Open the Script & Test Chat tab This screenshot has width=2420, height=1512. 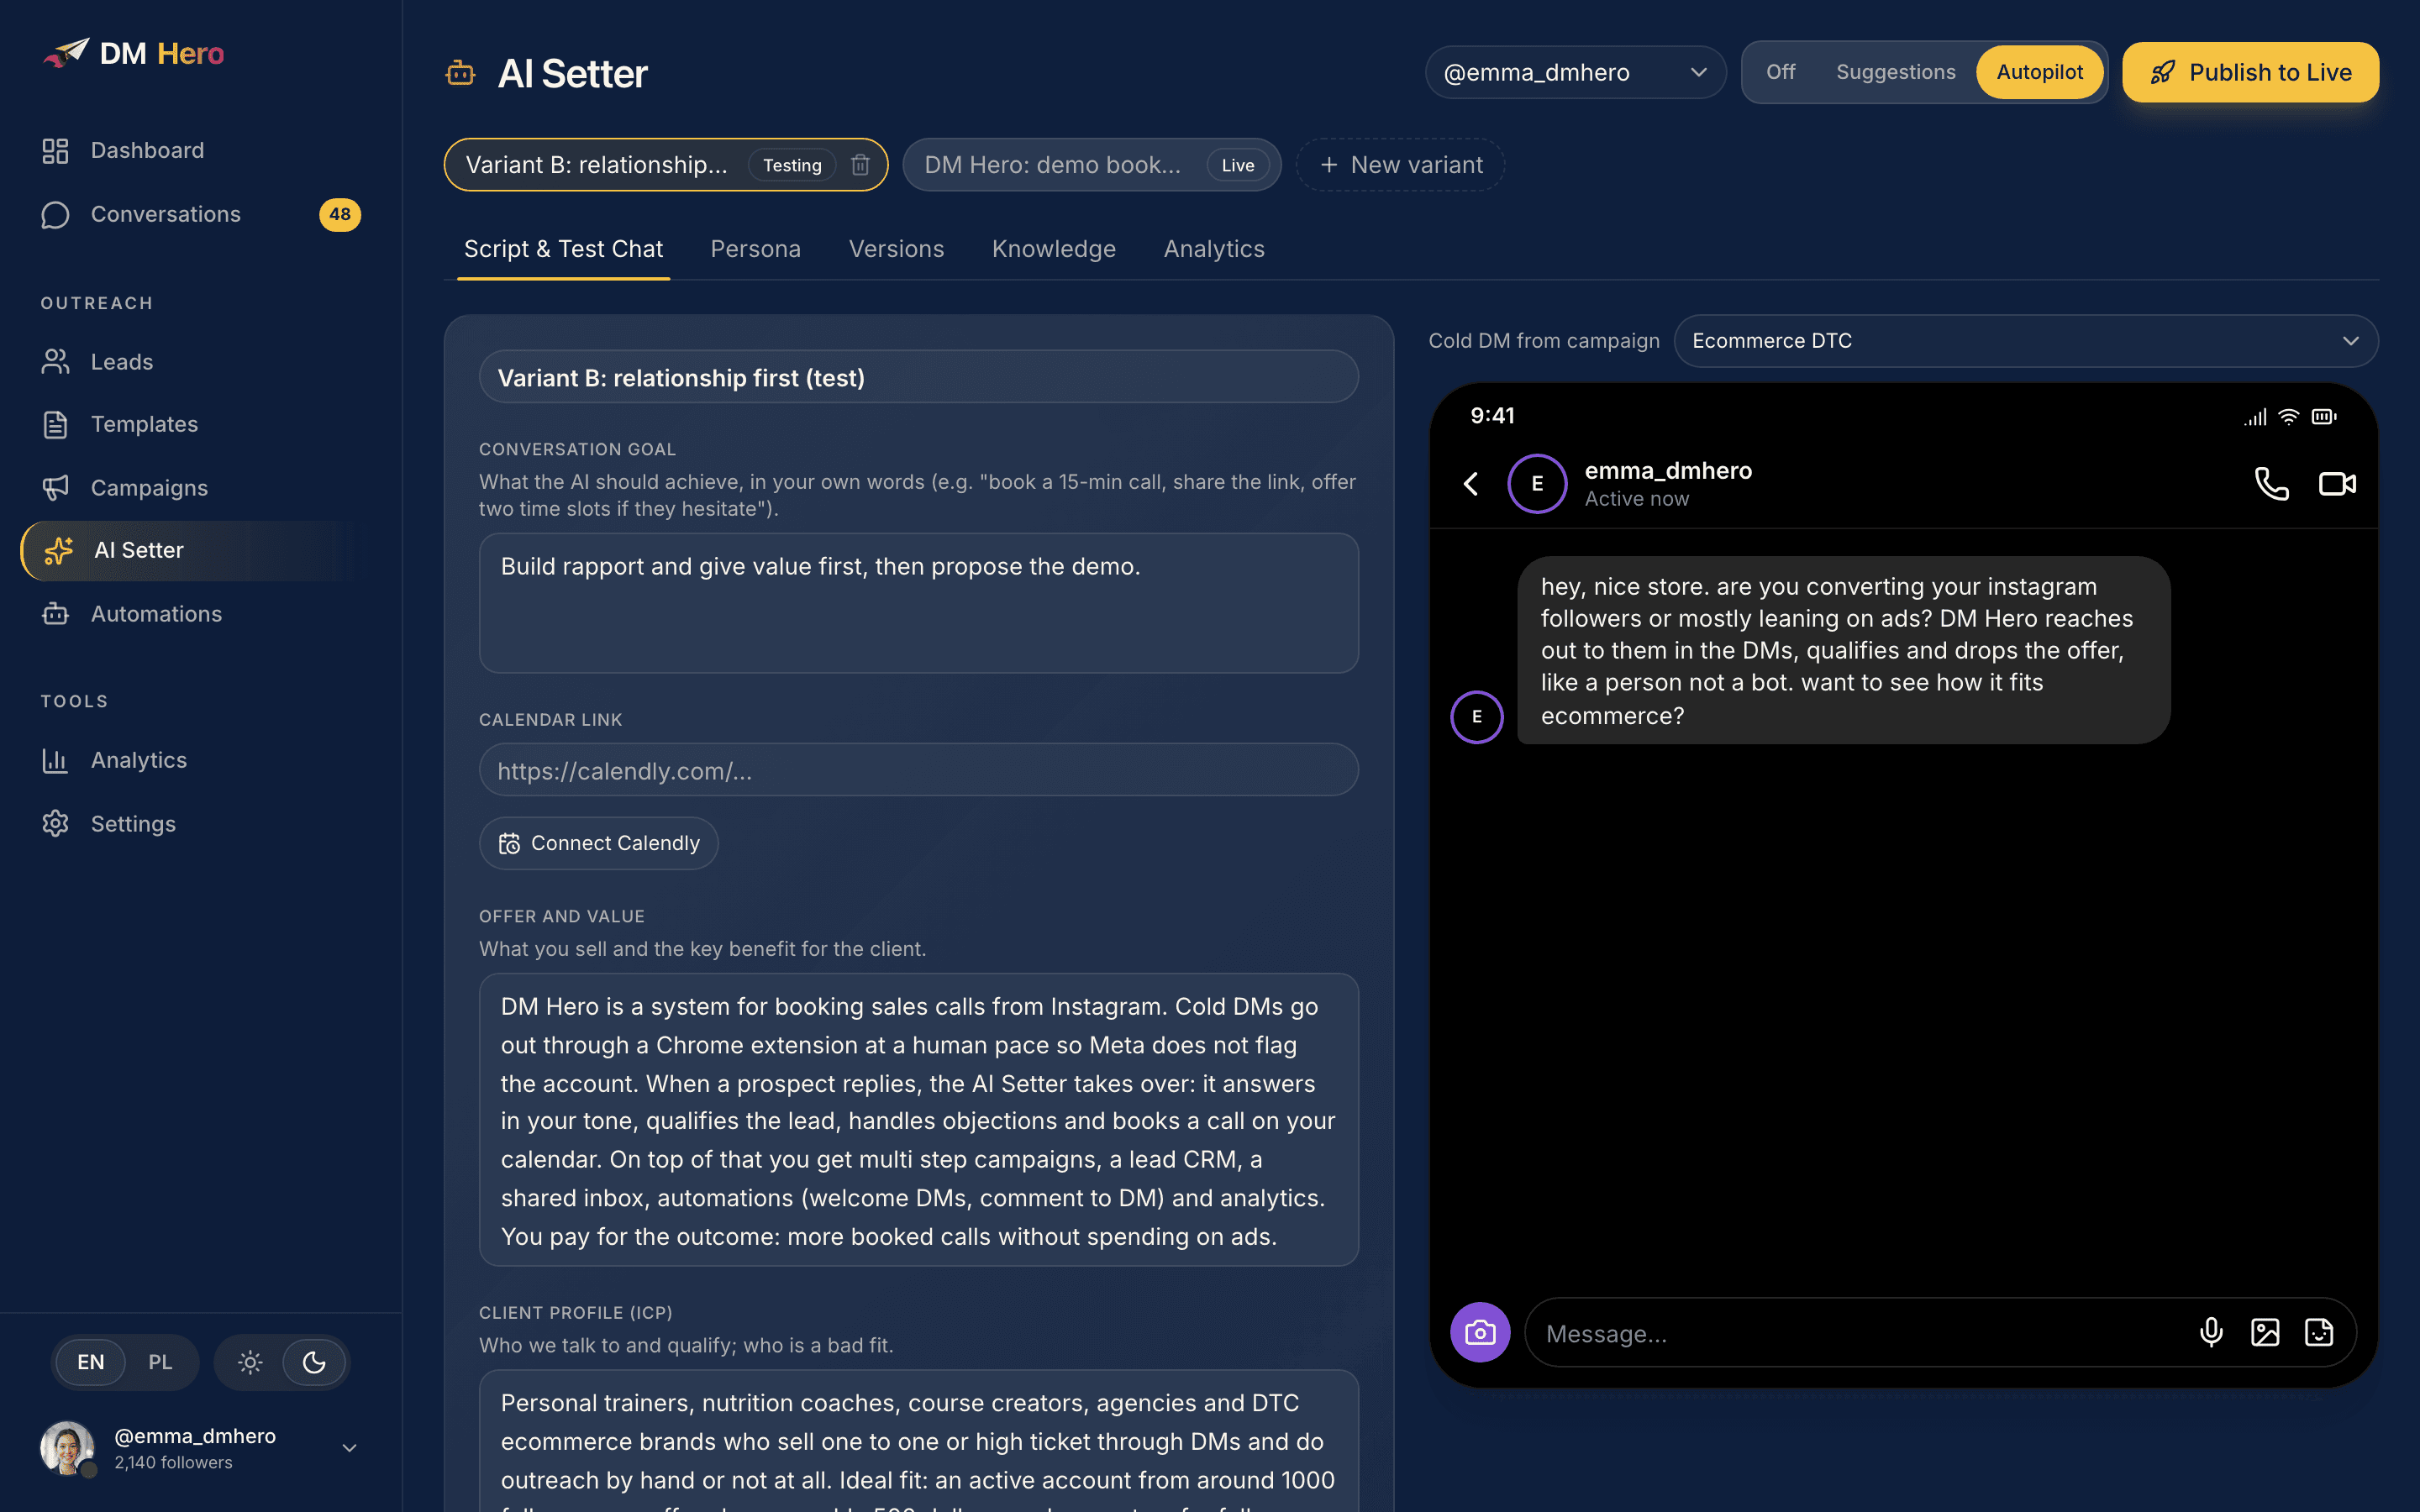point(563,249)
